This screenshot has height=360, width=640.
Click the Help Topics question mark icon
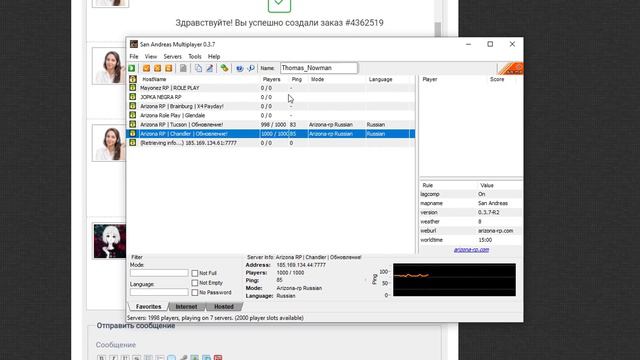pos(240,68)
